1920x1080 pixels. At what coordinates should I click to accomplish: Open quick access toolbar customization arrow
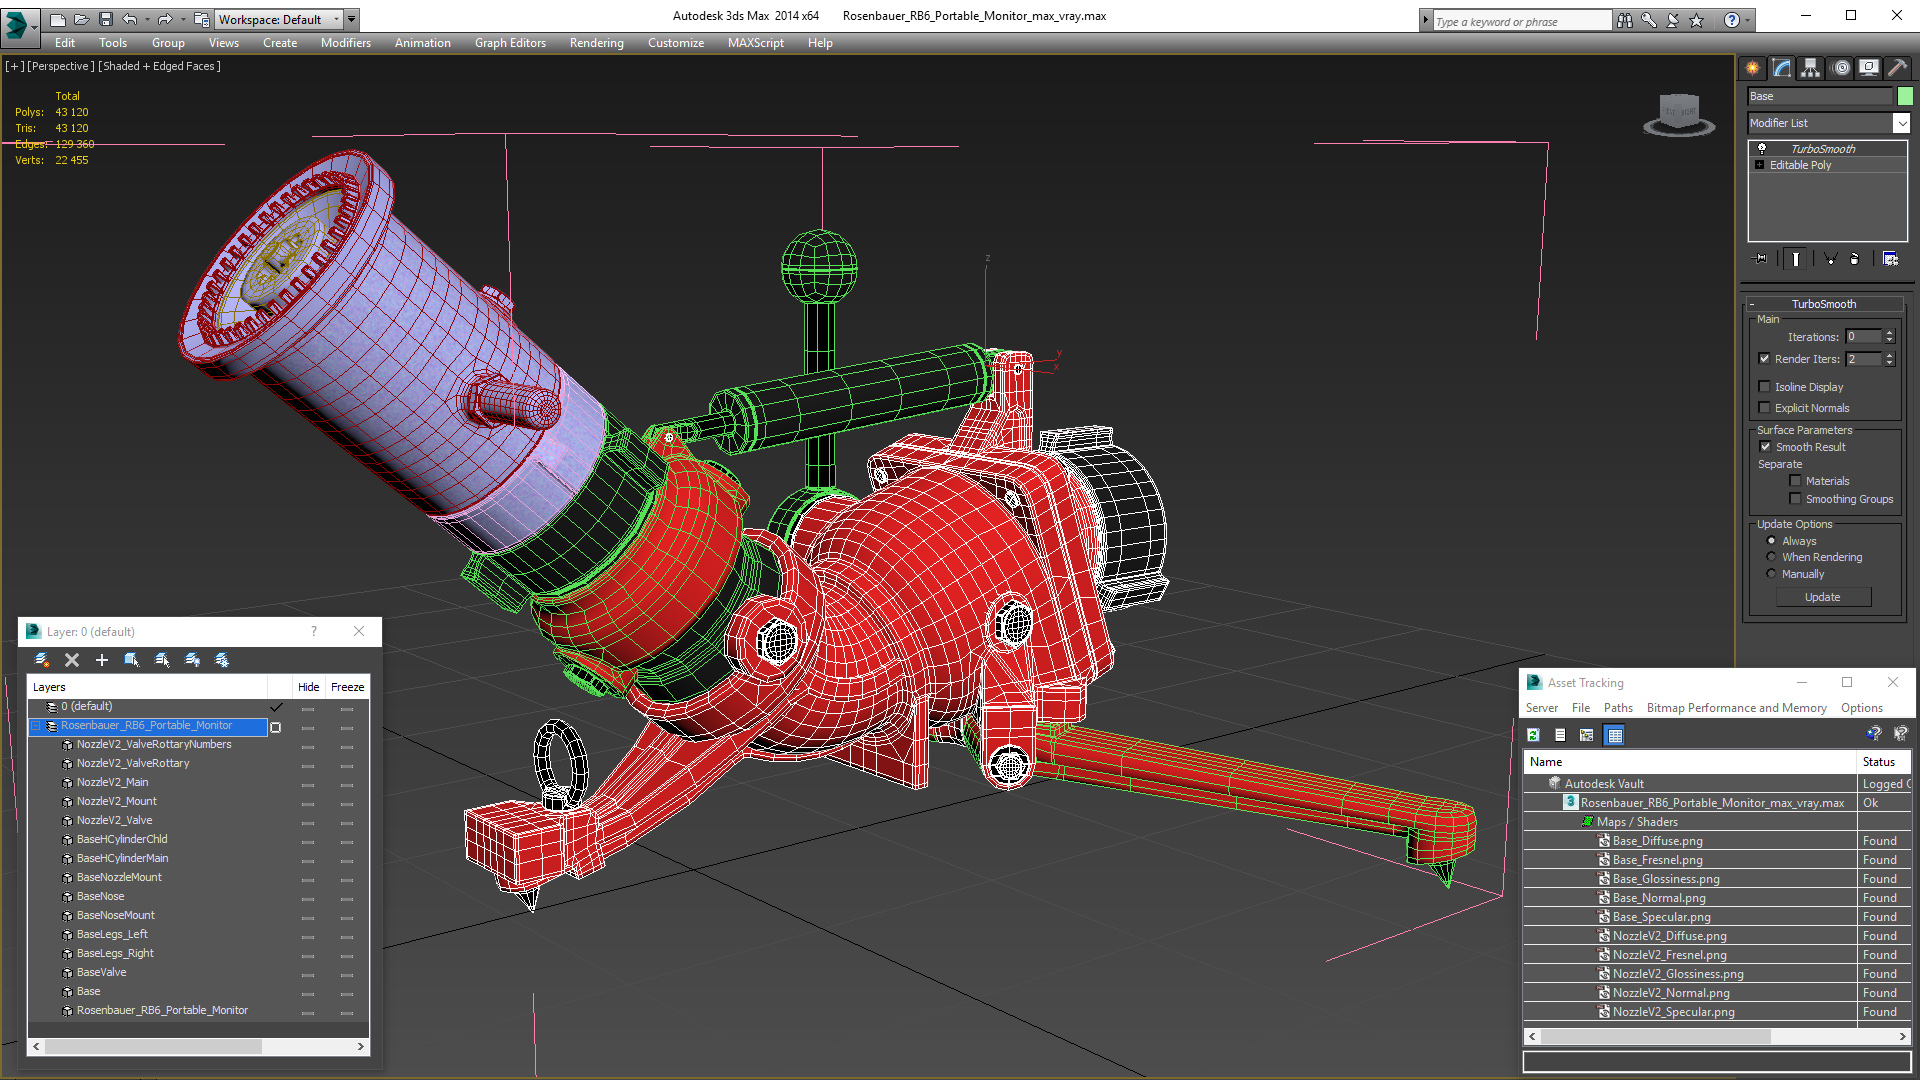(352, 19)
